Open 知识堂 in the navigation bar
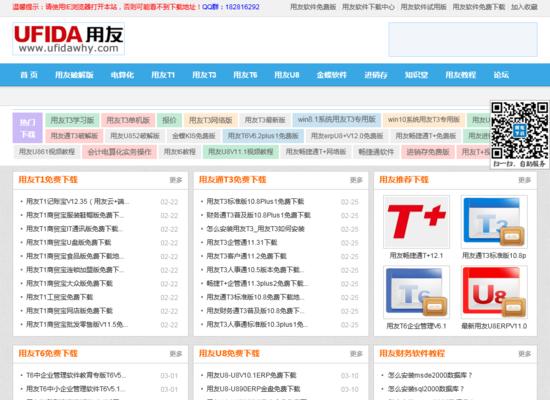 pyautogui.click(x=416, y=75)
